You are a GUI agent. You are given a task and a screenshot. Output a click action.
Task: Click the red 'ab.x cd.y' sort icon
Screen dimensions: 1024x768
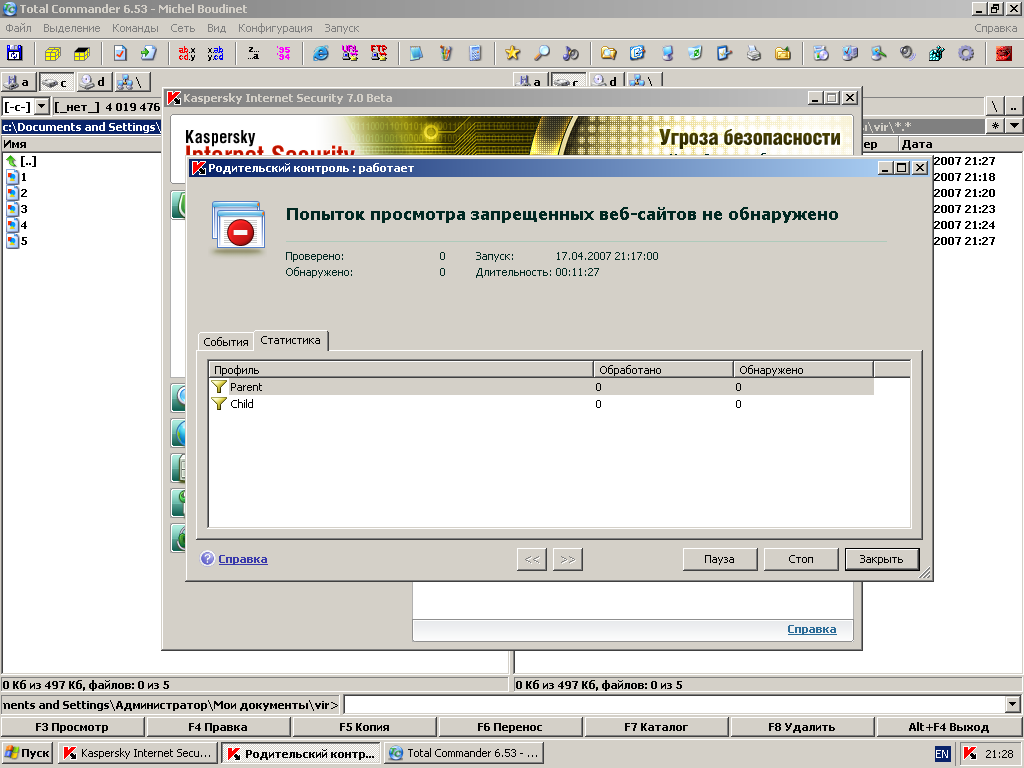click(x=187, y=53)
